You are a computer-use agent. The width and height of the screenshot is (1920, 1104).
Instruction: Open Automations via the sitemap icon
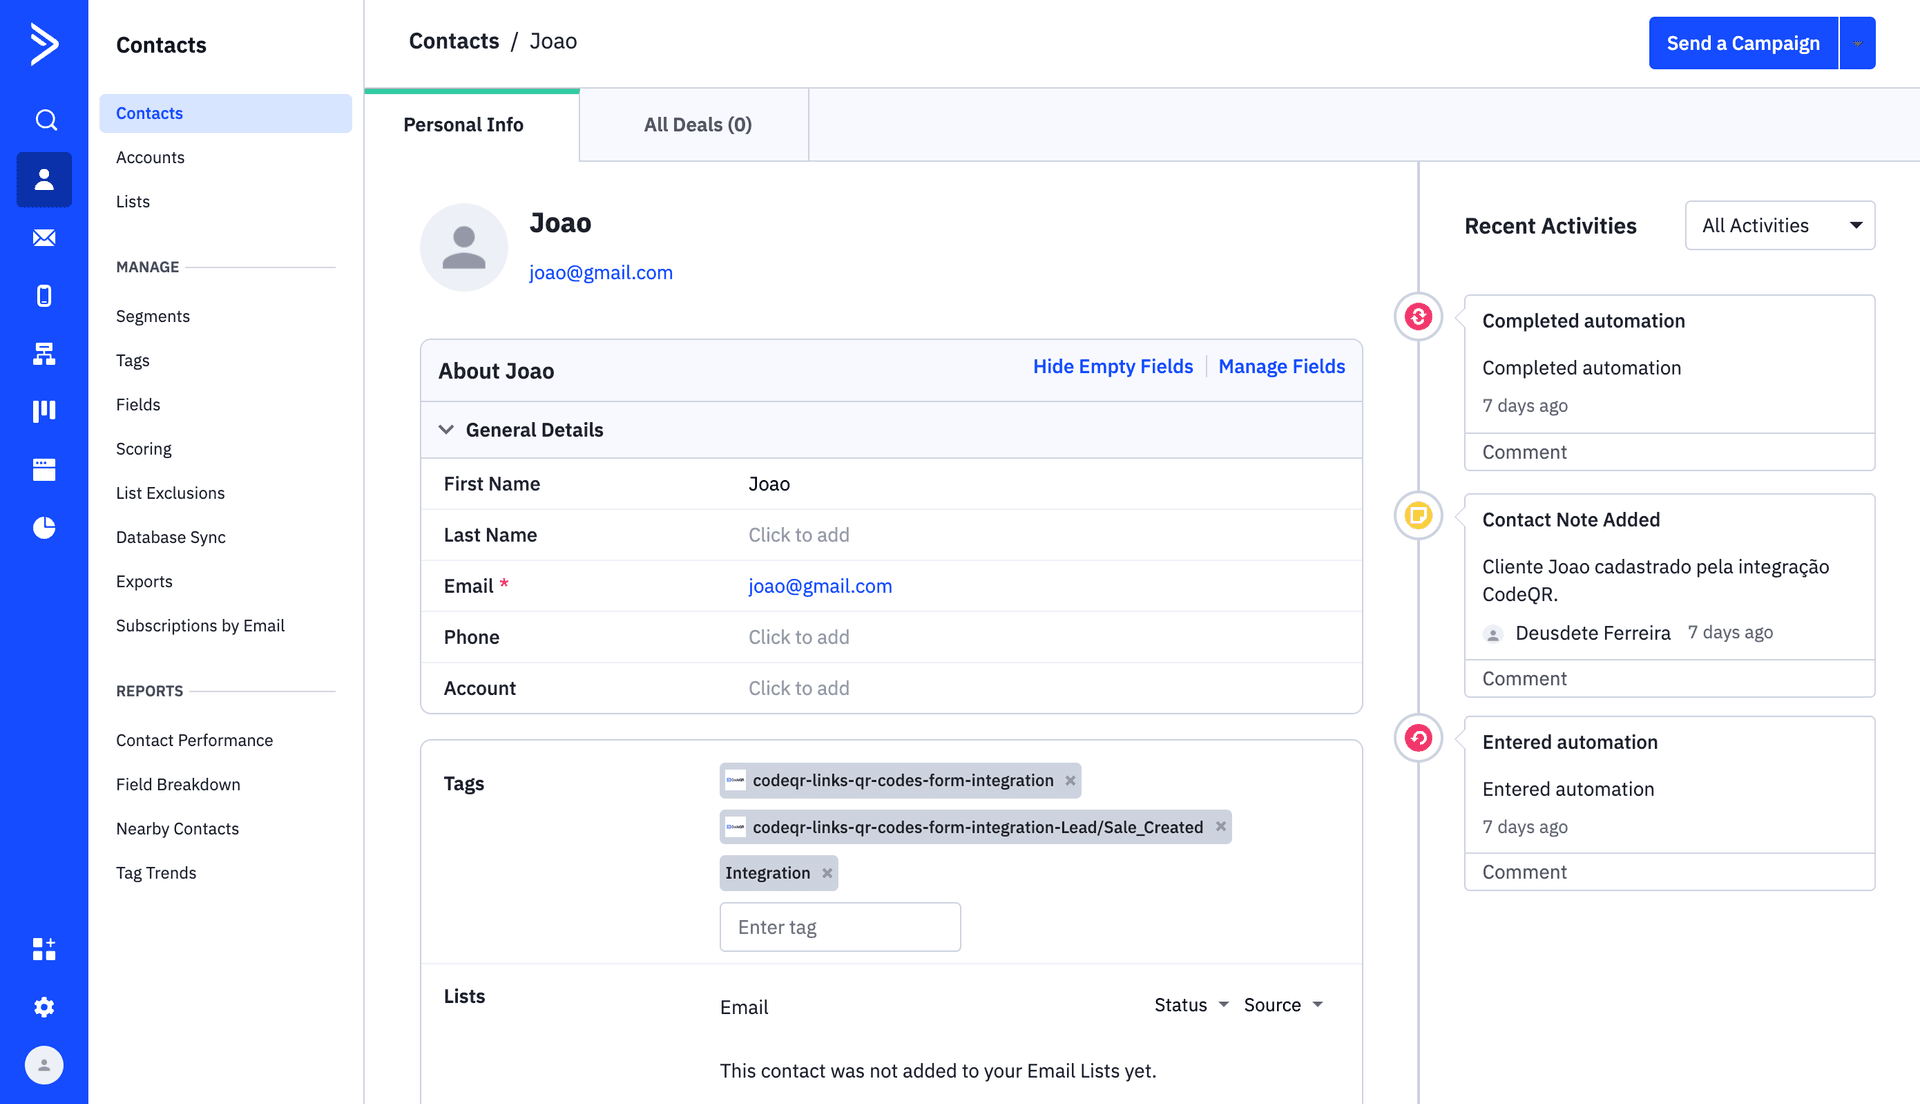pyautogui.click(x=44, y=353)
